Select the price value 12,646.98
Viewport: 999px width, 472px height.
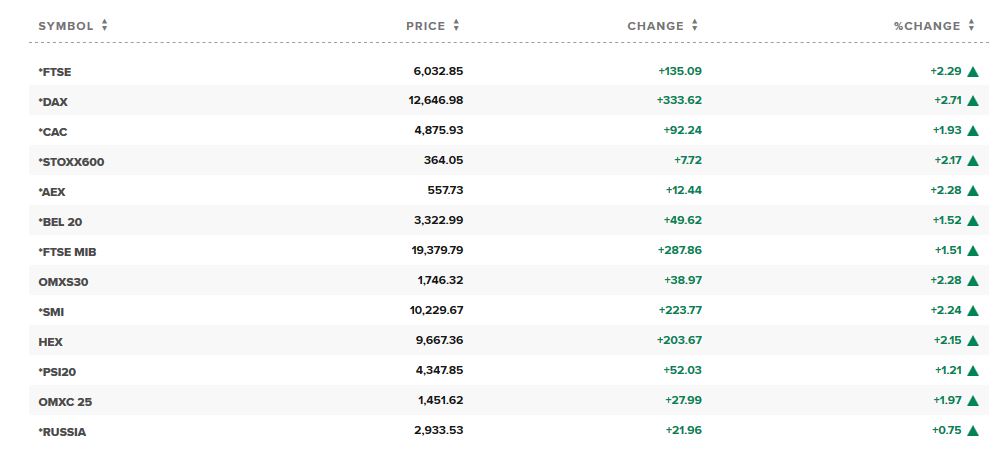tap(436, 100)
